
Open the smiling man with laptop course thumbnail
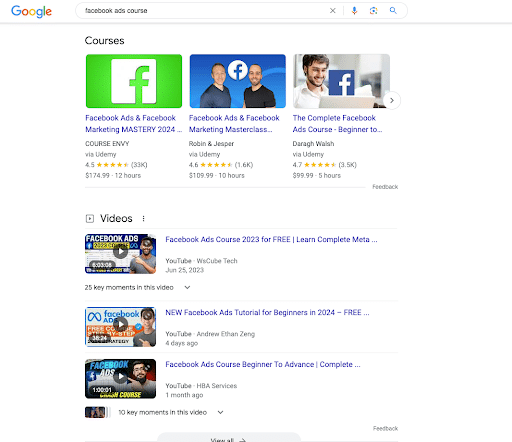341,81
